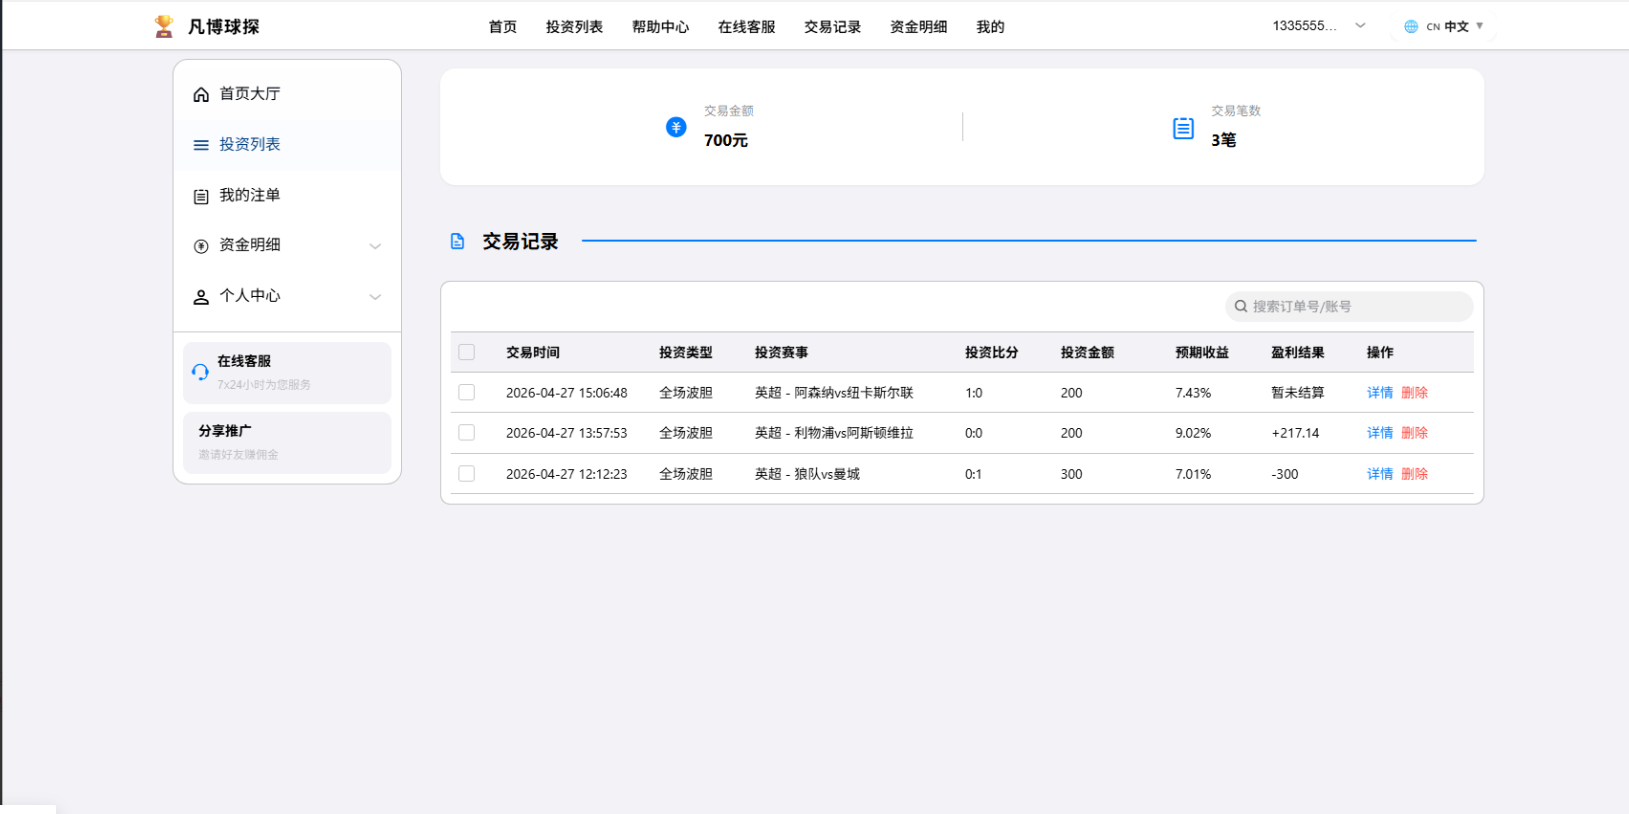Toggle the select-all checkbox in table header
1629x814 pixels.
coord(466,352)
